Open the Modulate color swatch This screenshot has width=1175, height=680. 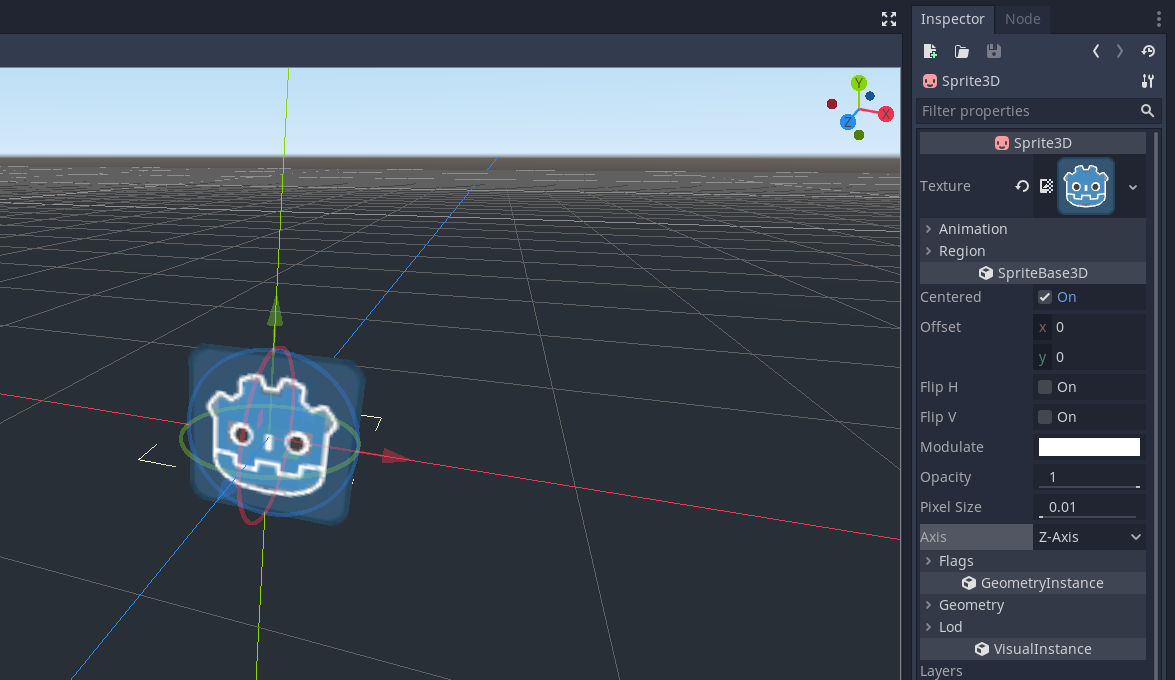click(1089, 447)
